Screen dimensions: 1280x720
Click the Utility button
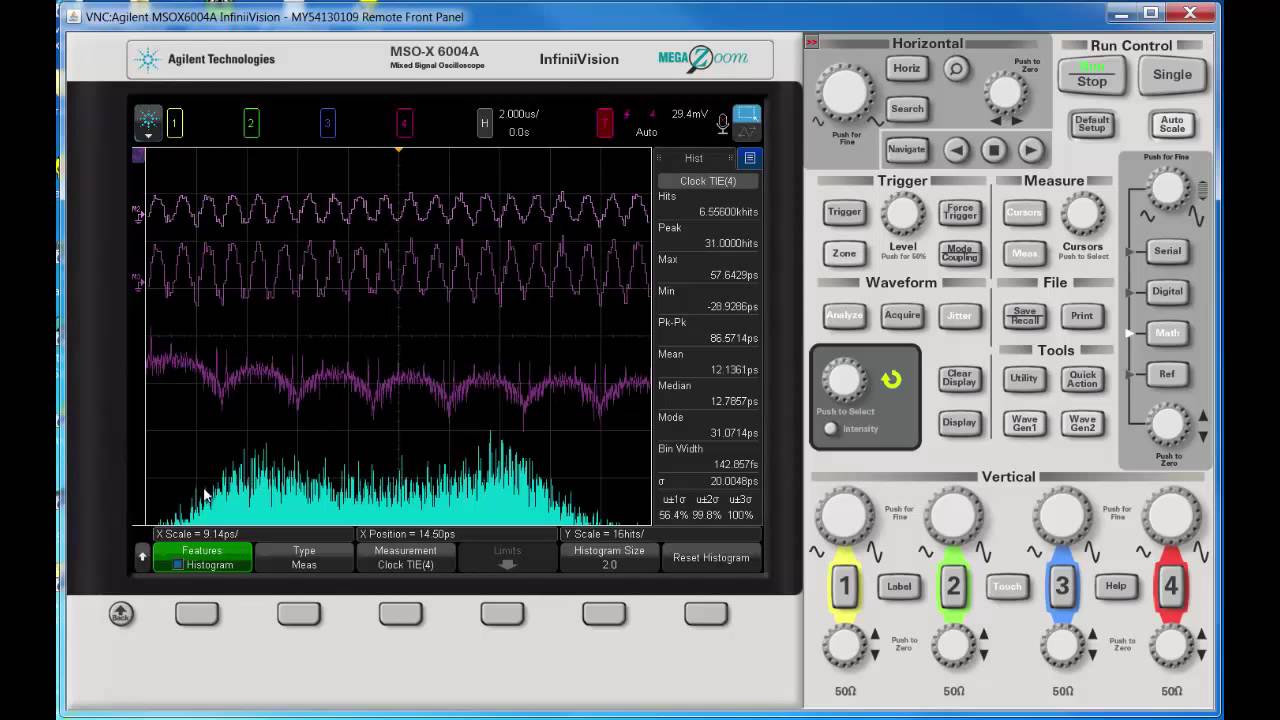[1024, 378]
